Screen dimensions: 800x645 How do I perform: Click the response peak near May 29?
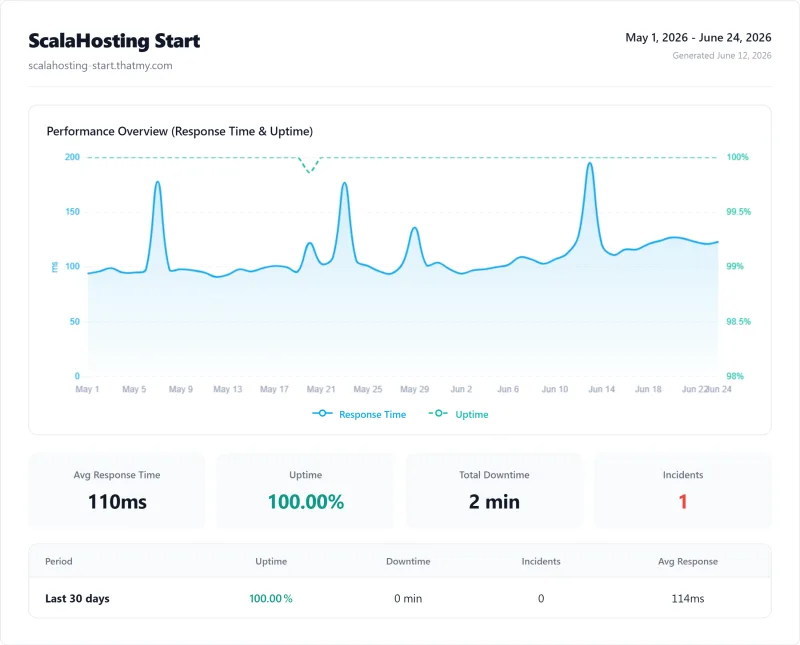click(x=415, y=228)
